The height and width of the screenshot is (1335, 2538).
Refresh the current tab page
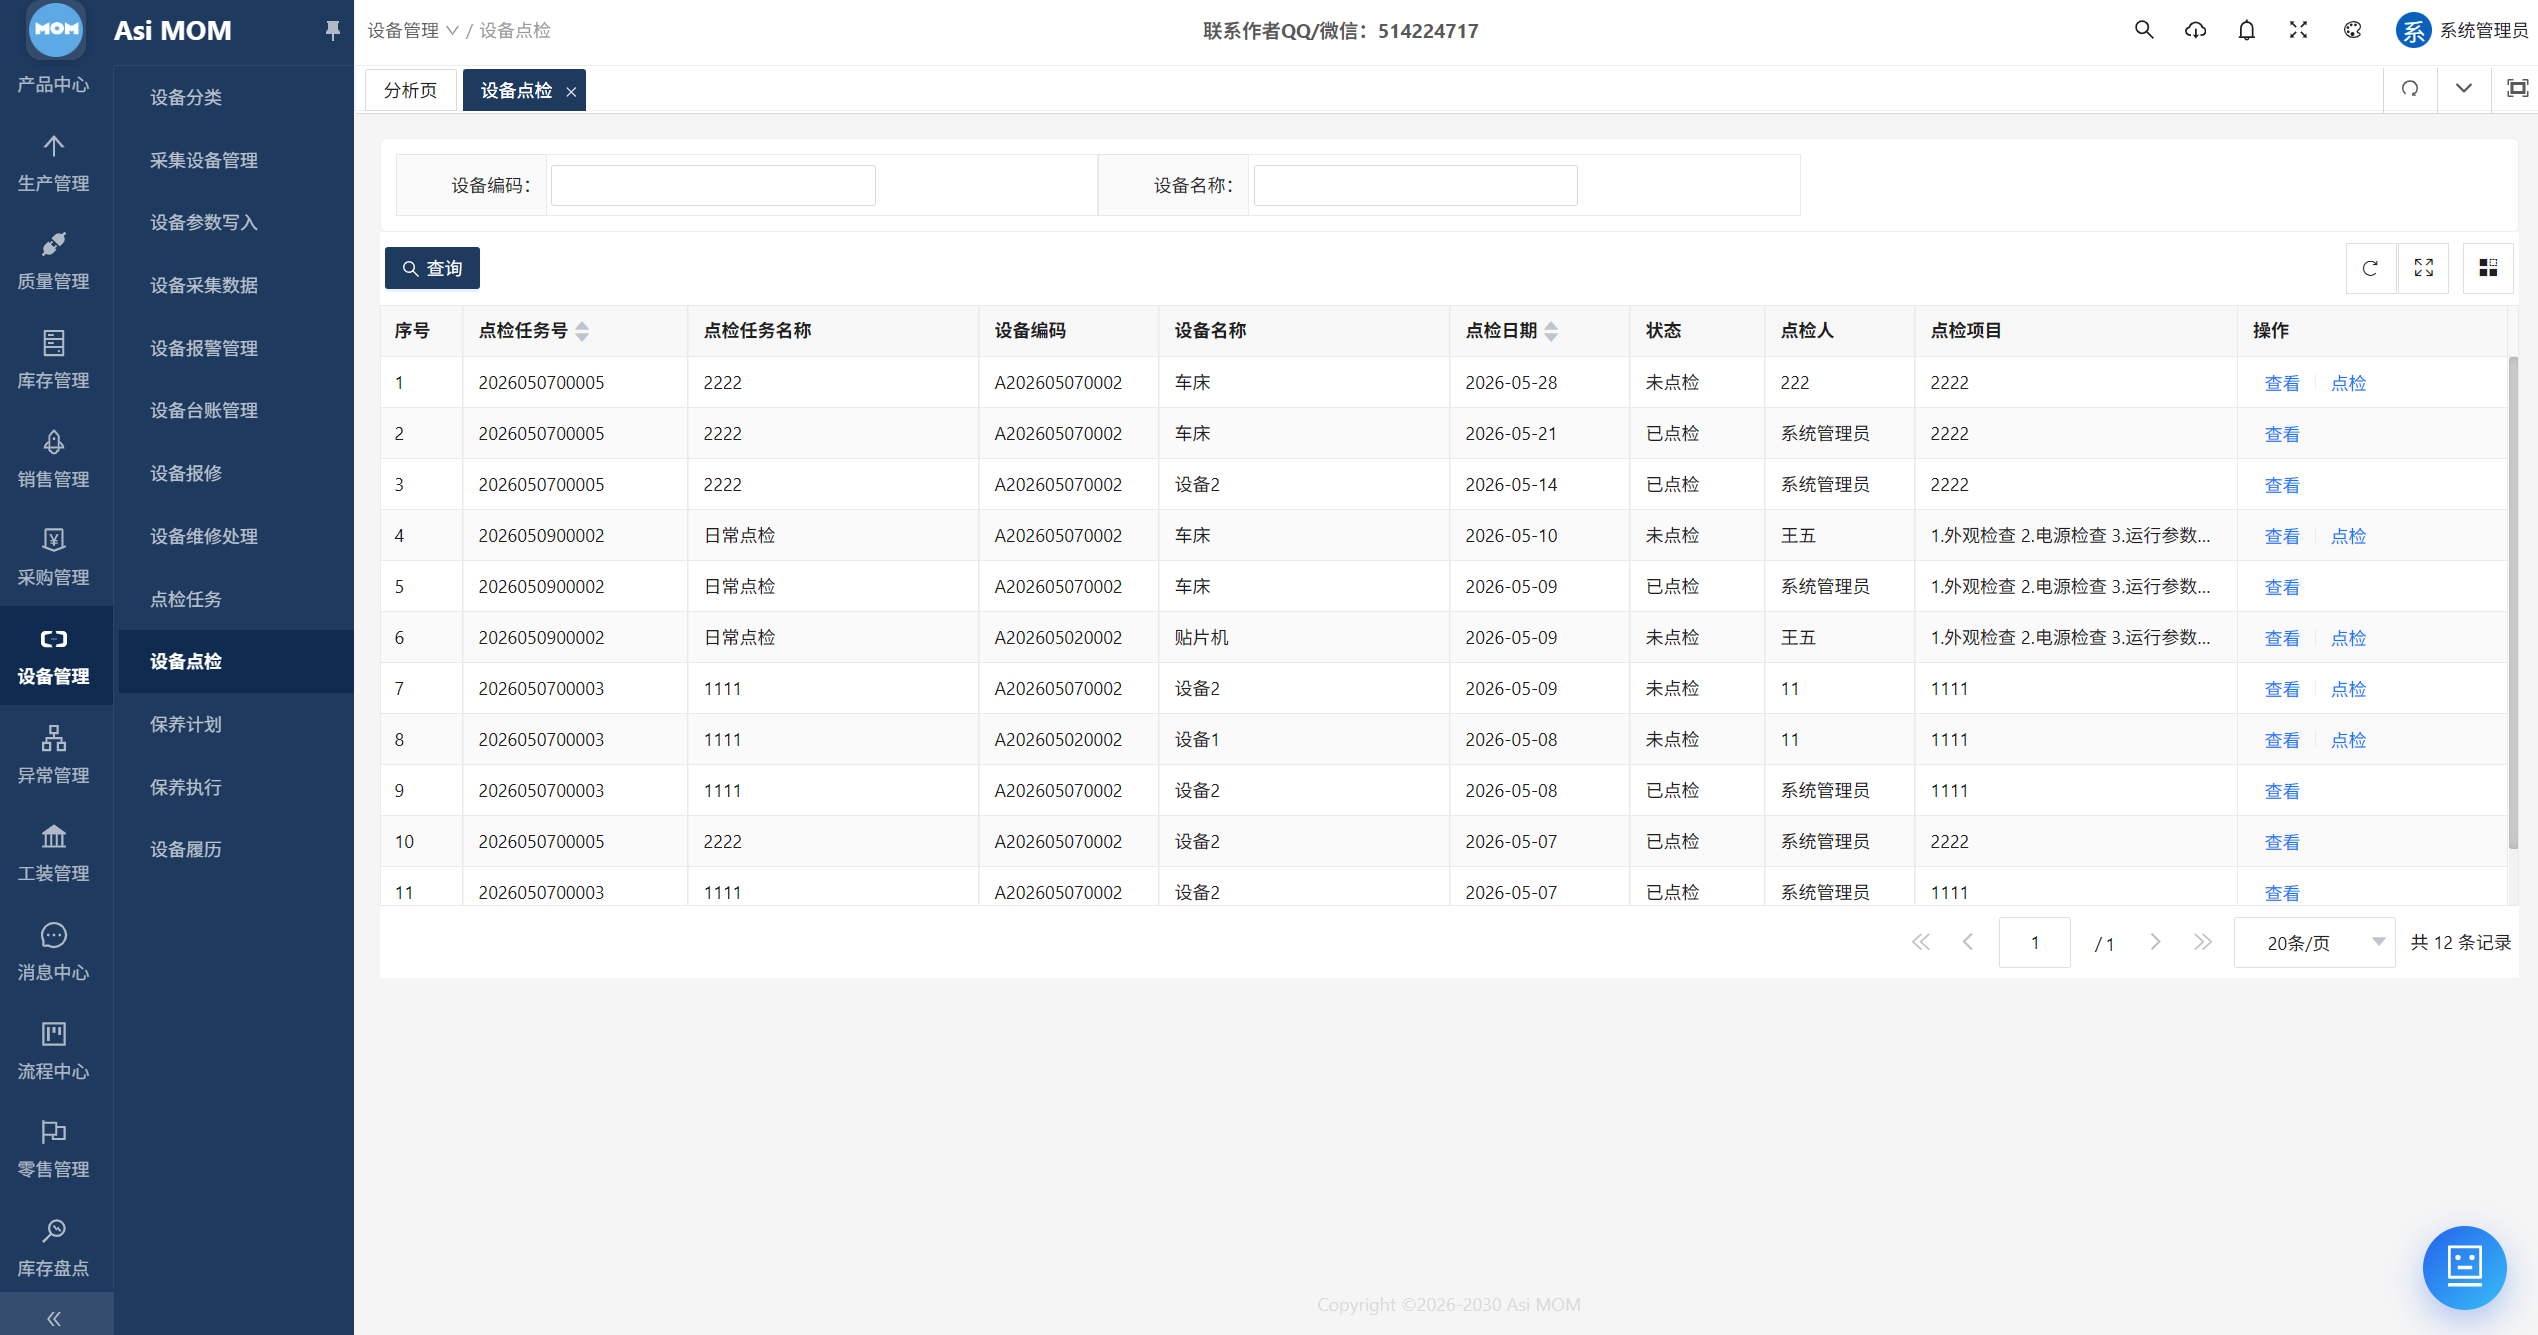coord(2410,89)
